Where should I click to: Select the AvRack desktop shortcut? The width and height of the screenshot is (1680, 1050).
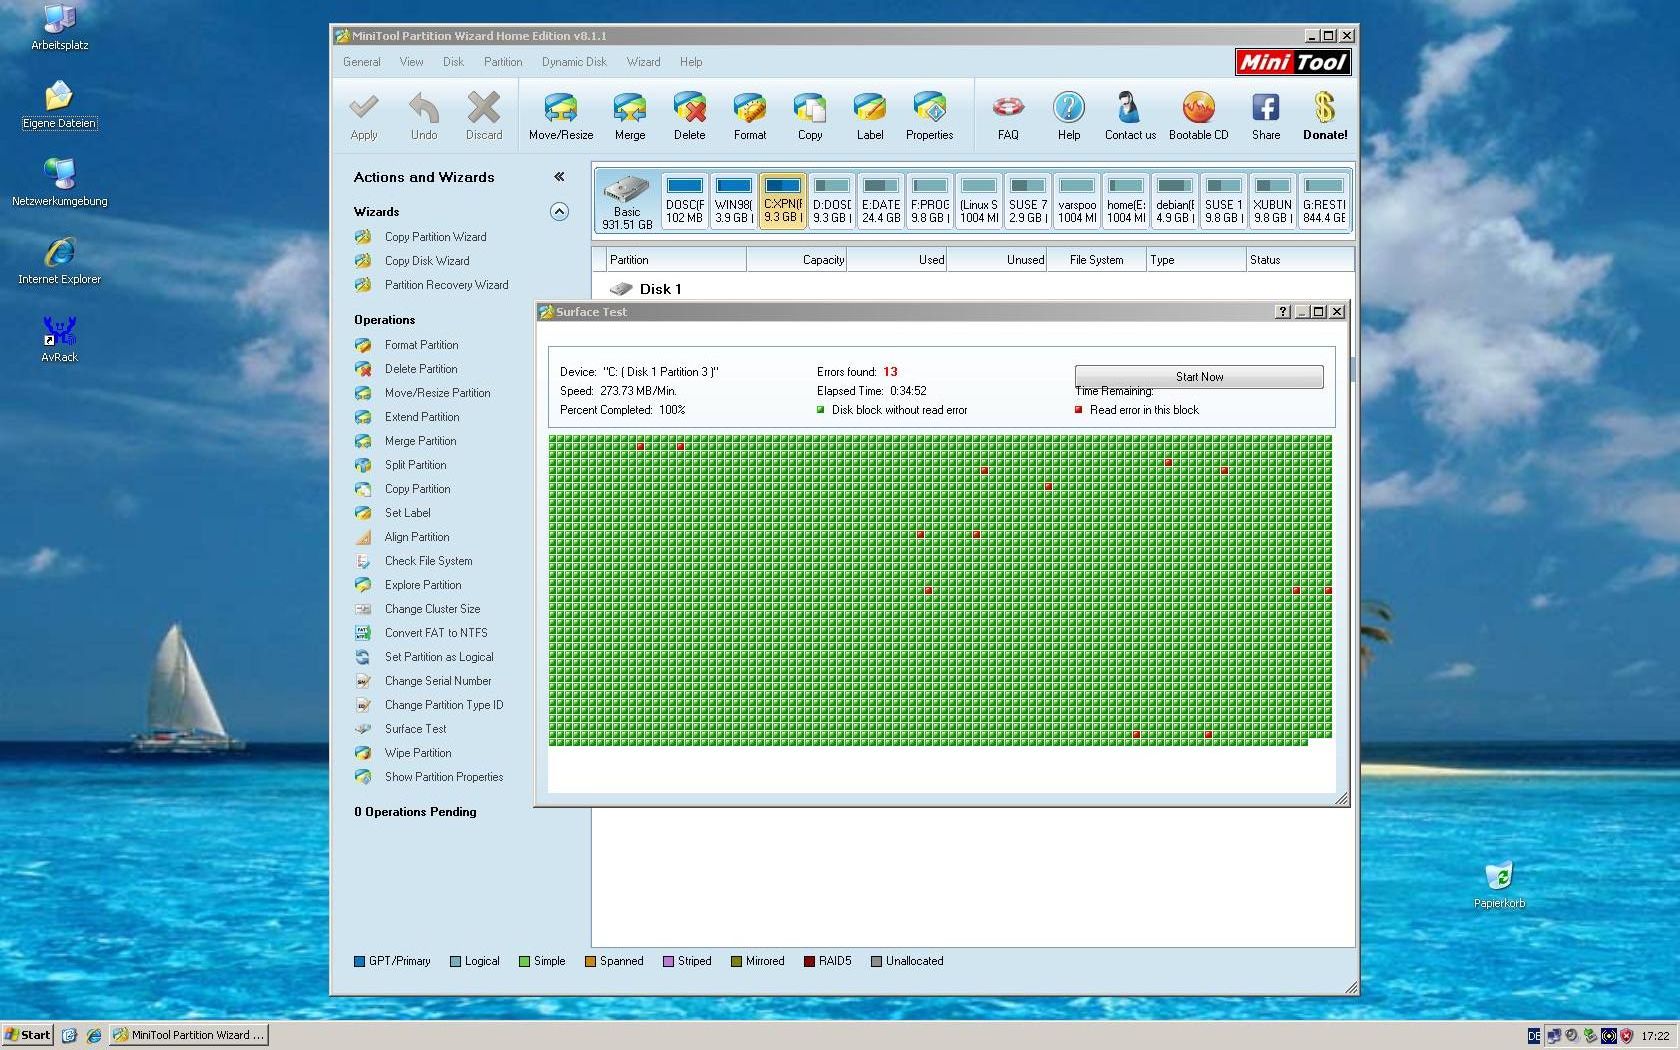[x=59, y=340]
